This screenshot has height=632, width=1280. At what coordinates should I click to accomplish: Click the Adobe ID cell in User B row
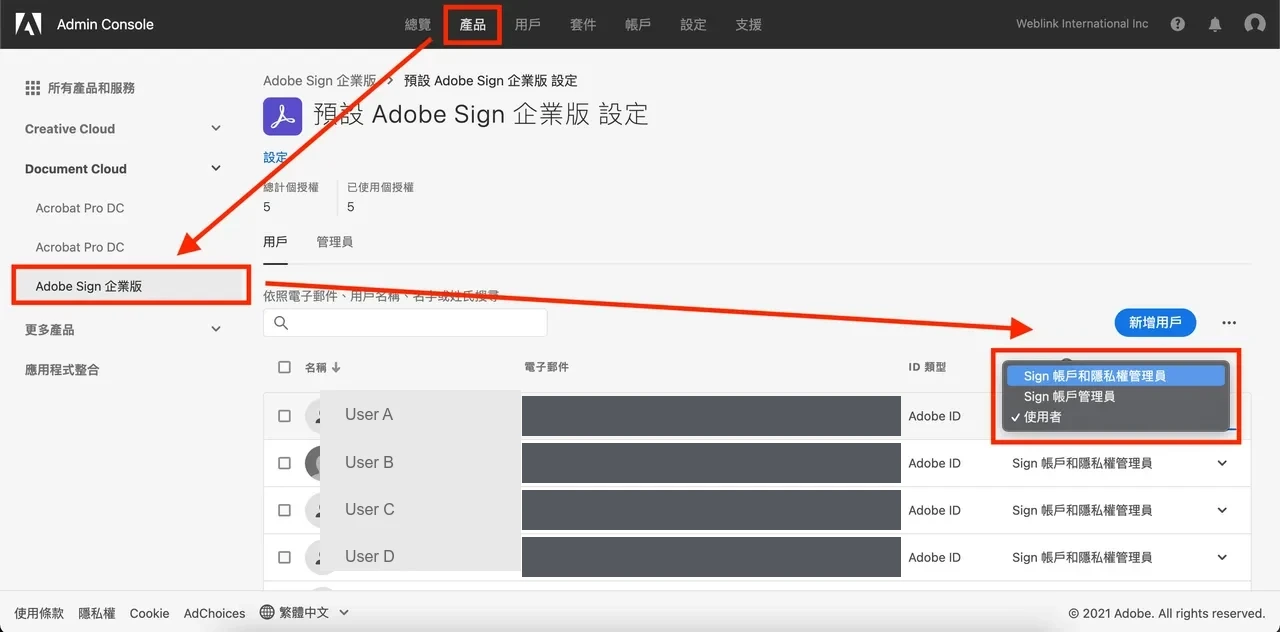(934, 463)
